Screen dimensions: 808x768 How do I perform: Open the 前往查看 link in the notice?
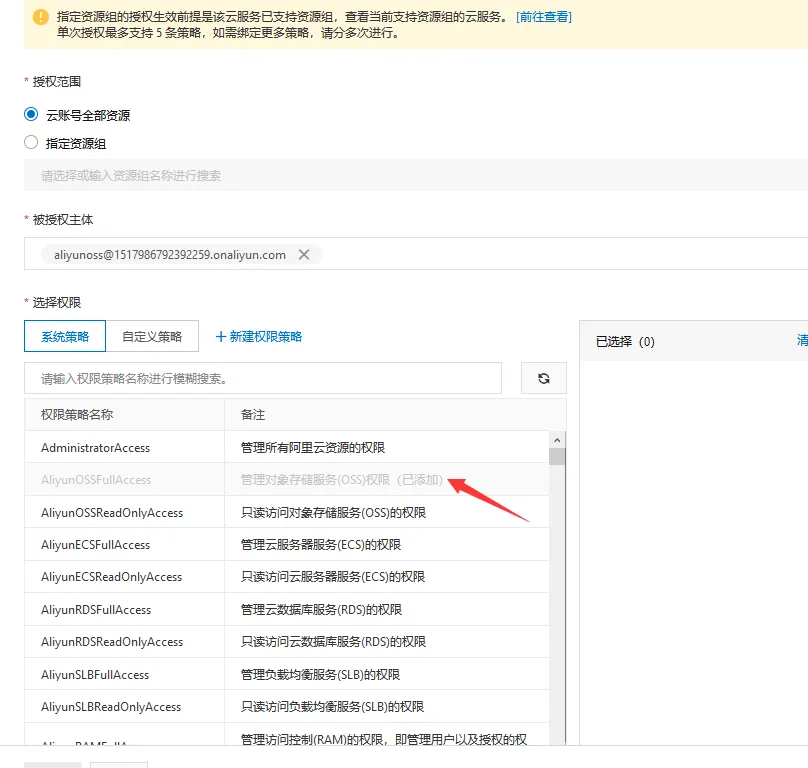coord(544,17)
